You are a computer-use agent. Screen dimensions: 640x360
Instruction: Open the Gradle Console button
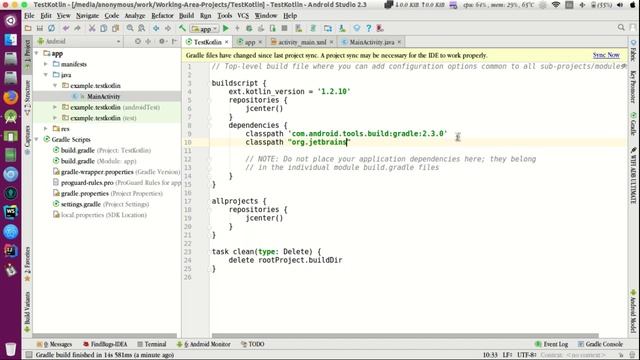click(600, 344)
